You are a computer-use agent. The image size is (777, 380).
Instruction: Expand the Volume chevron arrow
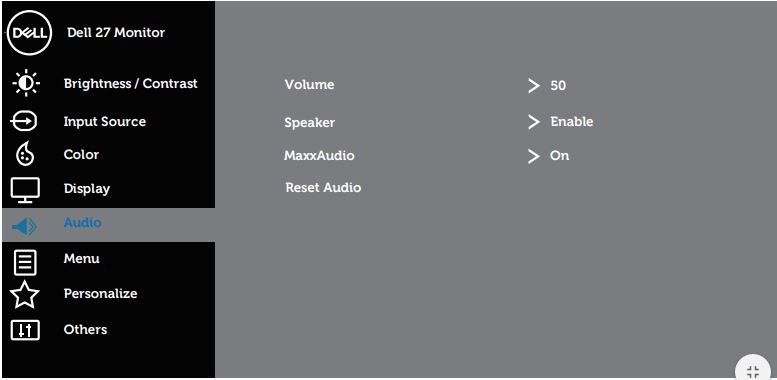[x=533, y=86]
